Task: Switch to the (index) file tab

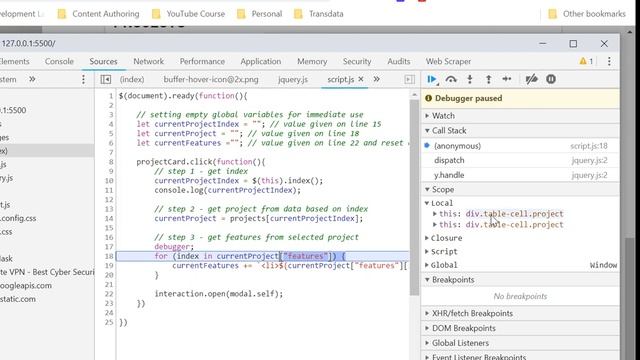Action: 132,79
